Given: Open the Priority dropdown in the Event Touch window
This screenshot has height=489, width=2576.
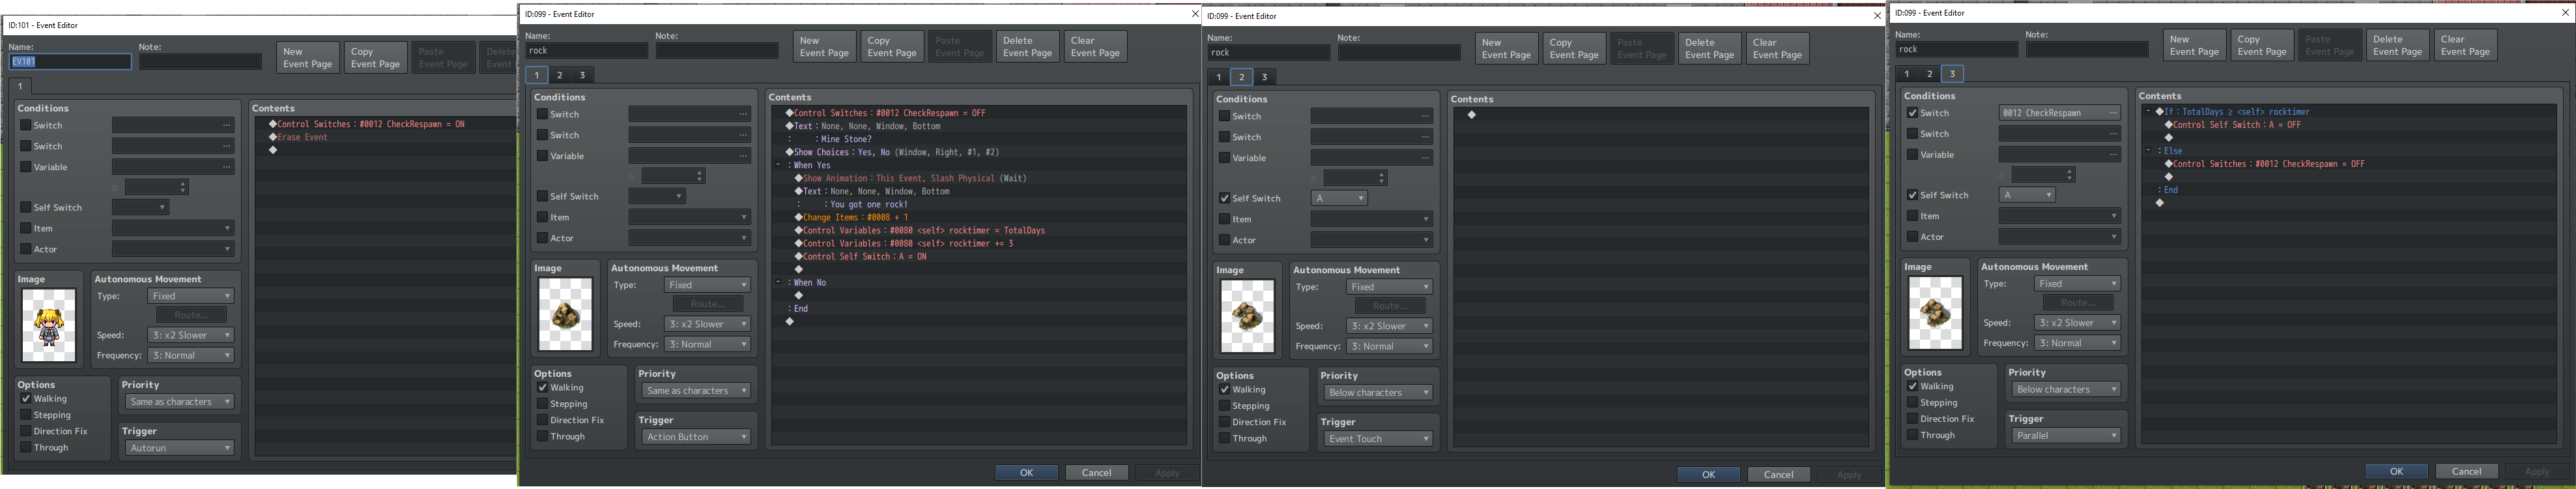Looking at the screenshot, I should pyautogui.click(x=1378, y=393).
